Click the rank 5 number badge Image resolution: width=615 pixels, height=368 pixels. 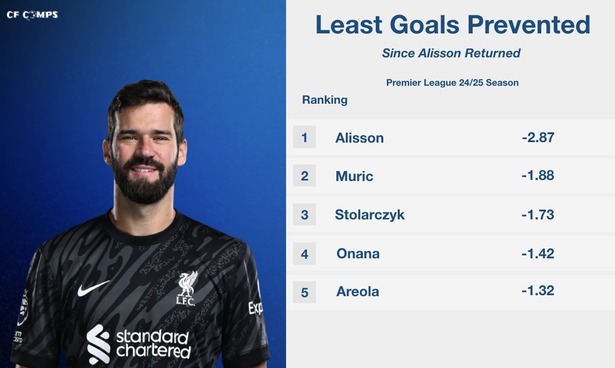pyautogui.click(x=304, y=292)
